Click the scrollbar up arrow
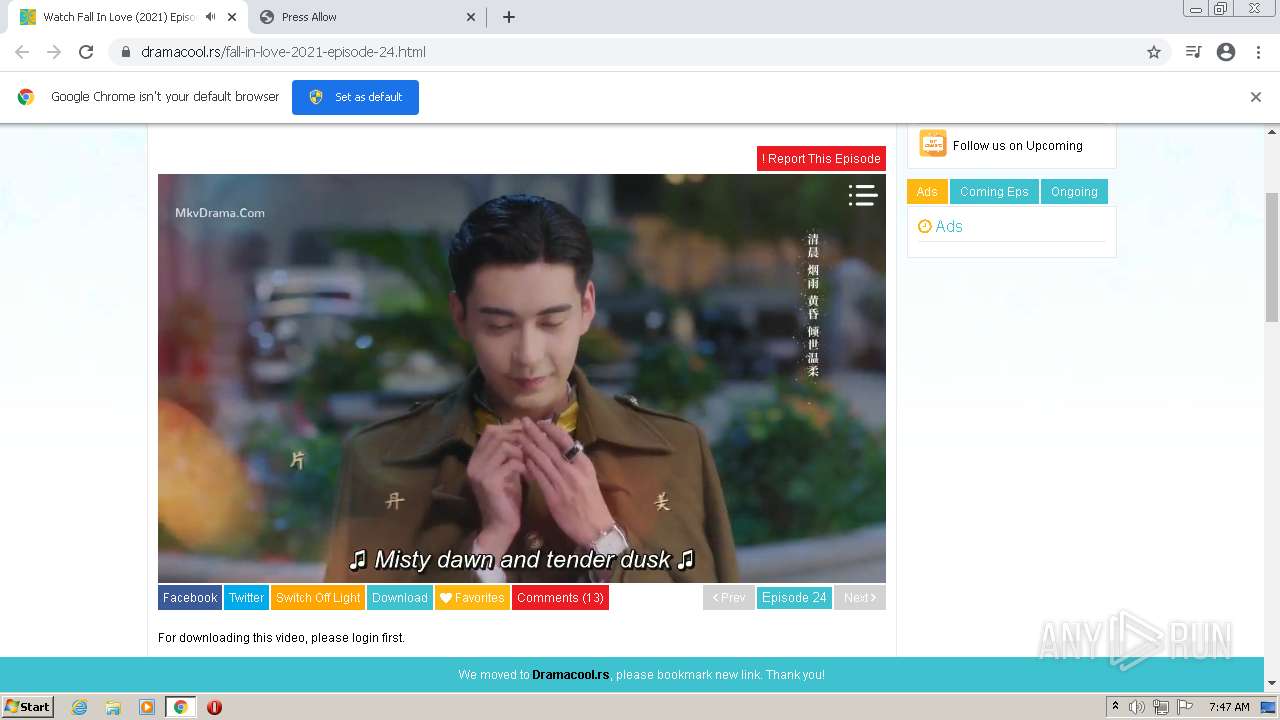This screenshot has height=720, width=1280. coord(1272,131)
